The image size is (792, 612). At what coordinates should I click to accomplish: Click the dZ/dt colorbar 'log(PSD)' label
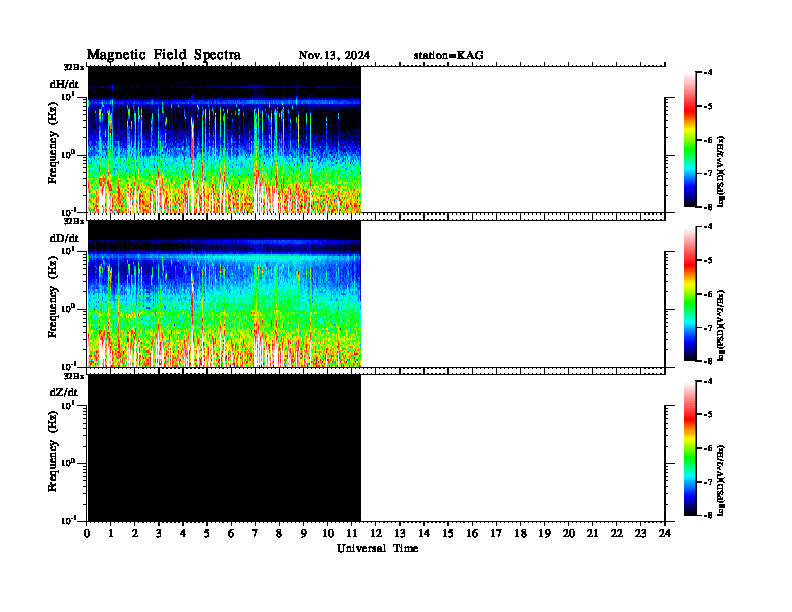[721, 480]
